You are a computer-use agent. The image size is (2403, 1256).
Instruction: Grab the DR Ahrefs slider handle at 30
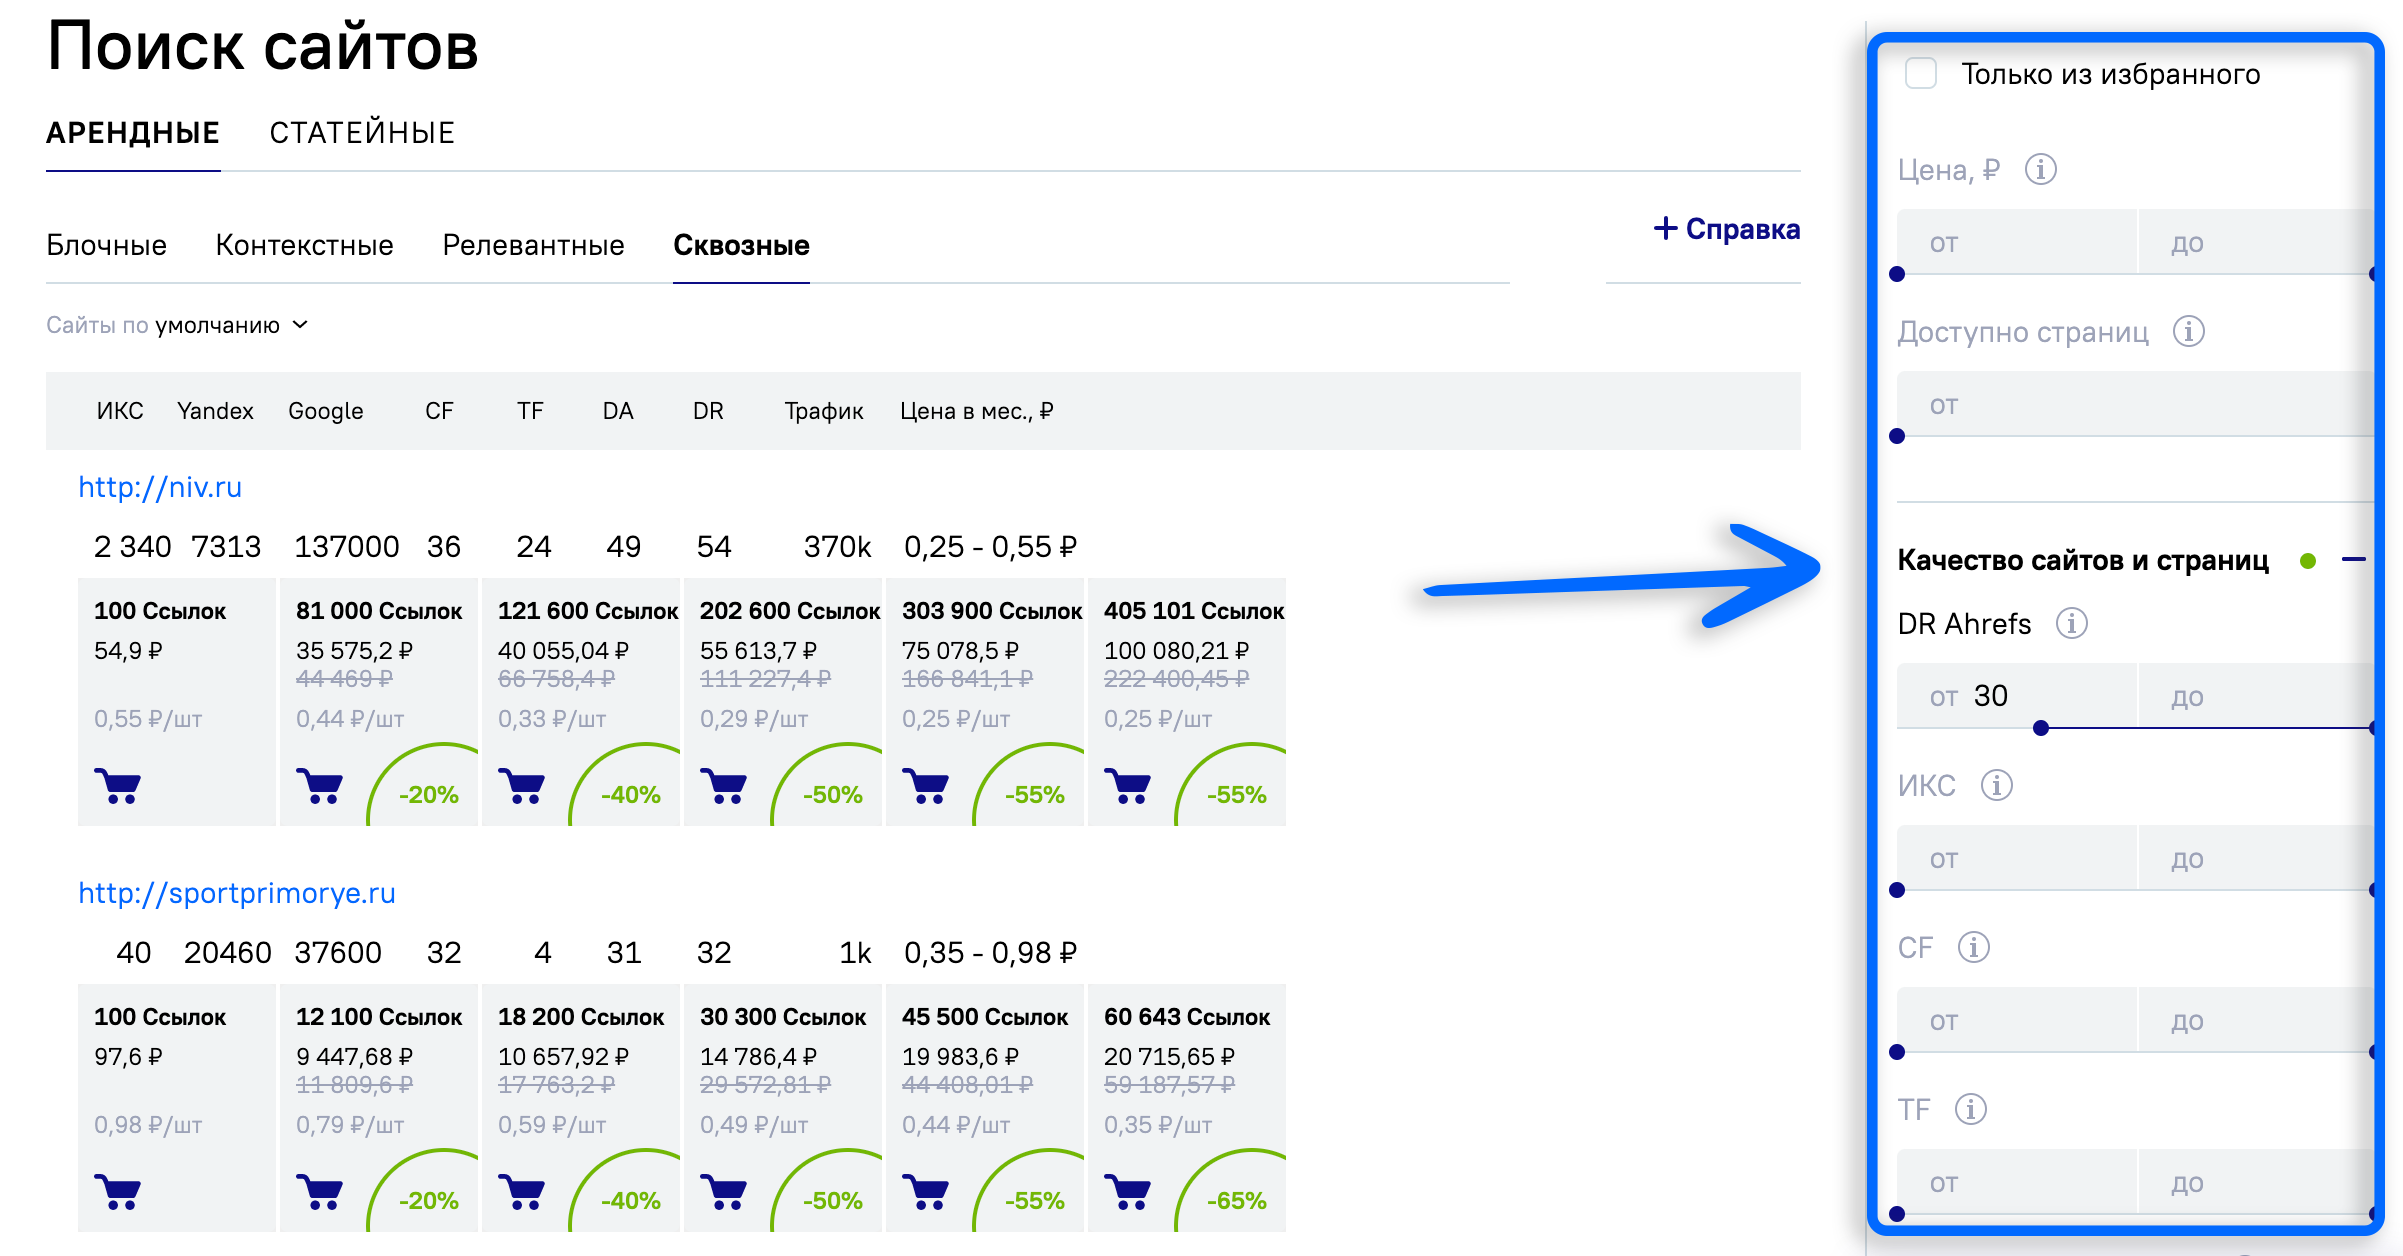click(x=2041, y=728)
